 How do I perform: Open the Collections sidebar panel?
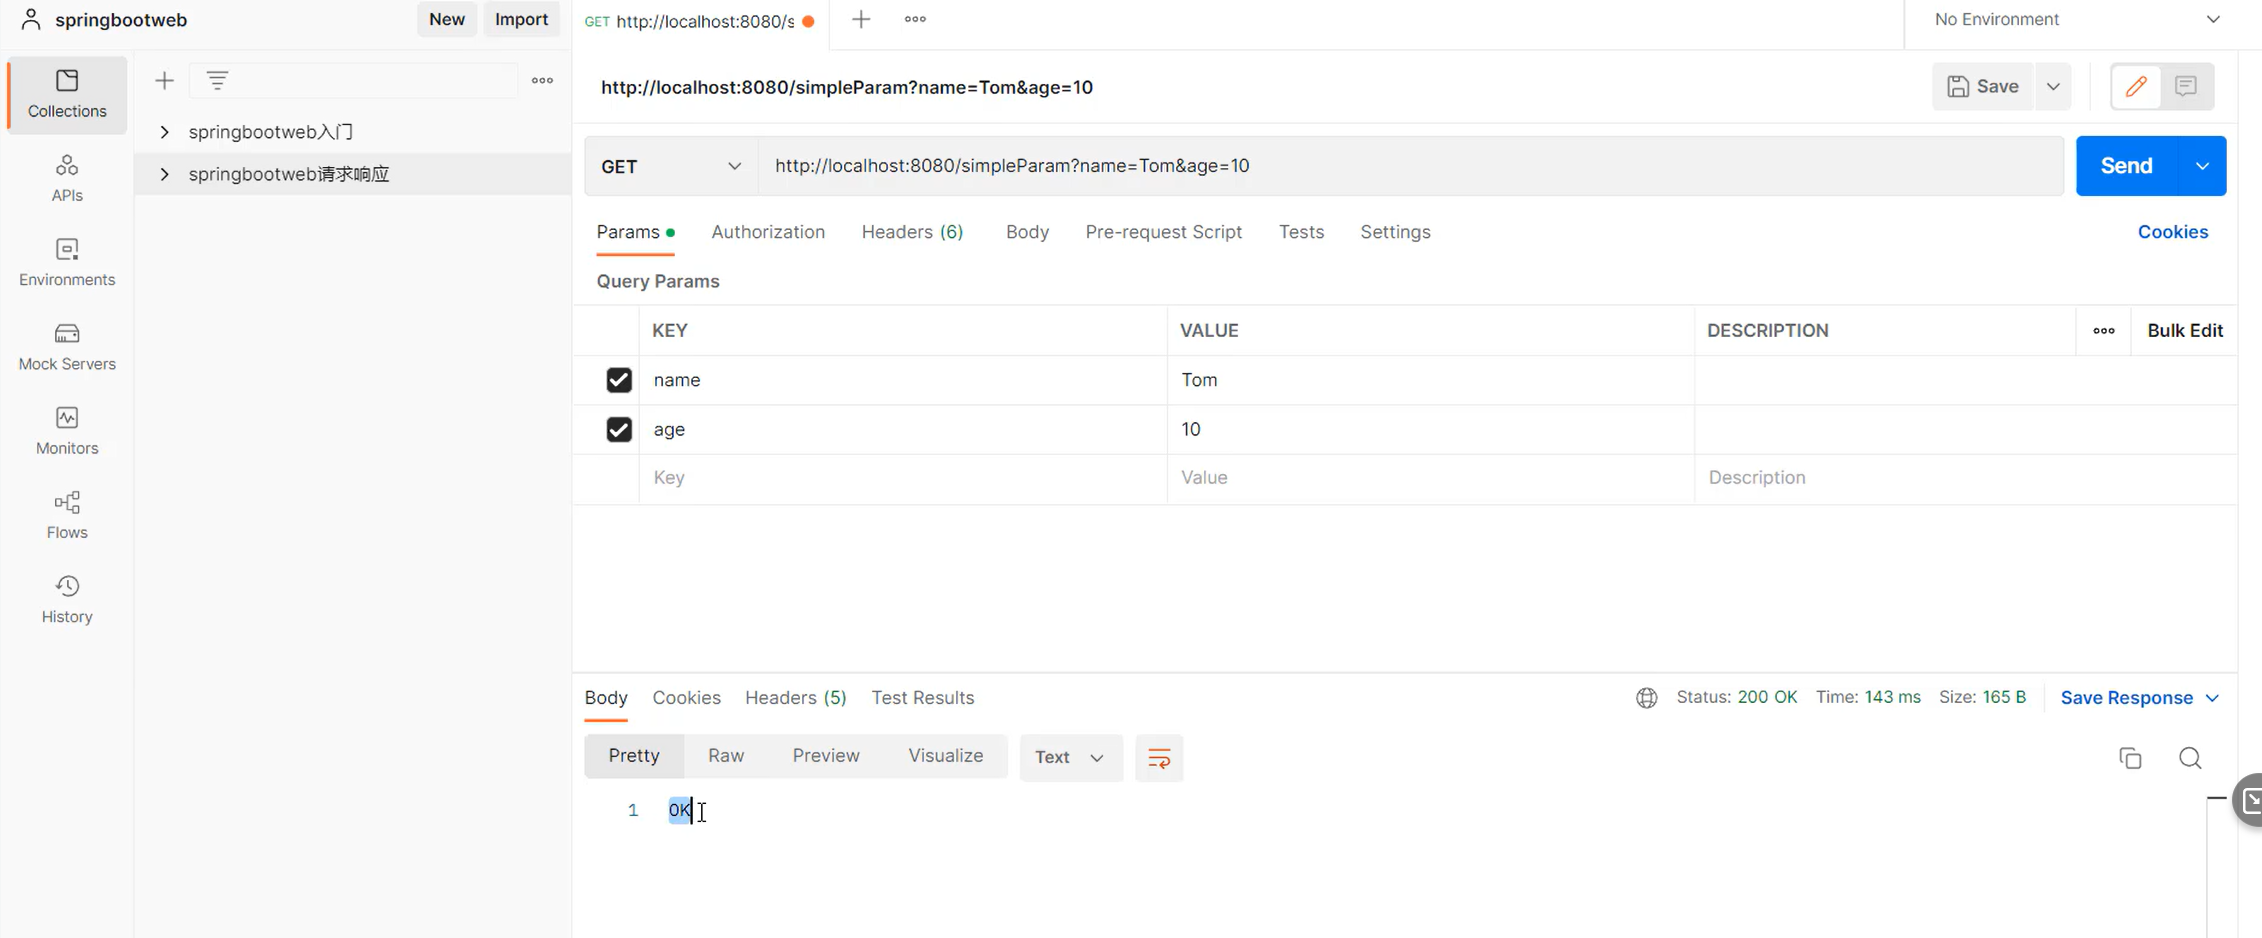(x=67, y=95)
